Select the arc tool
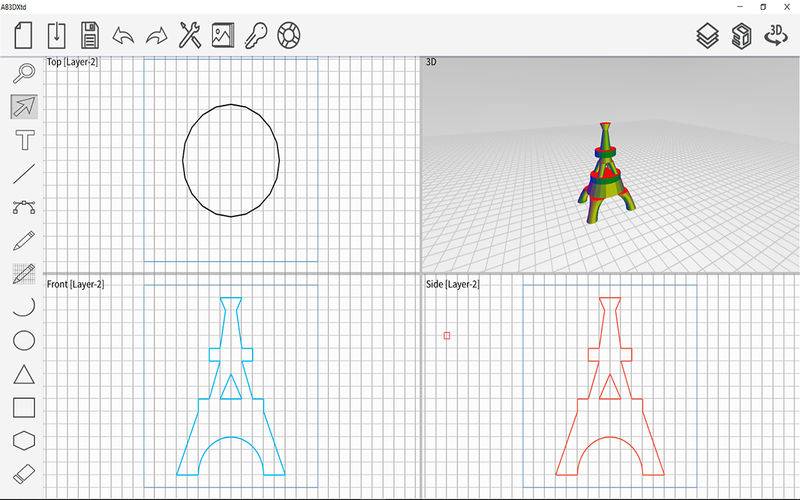800x500 pixels. coord(24,306)
